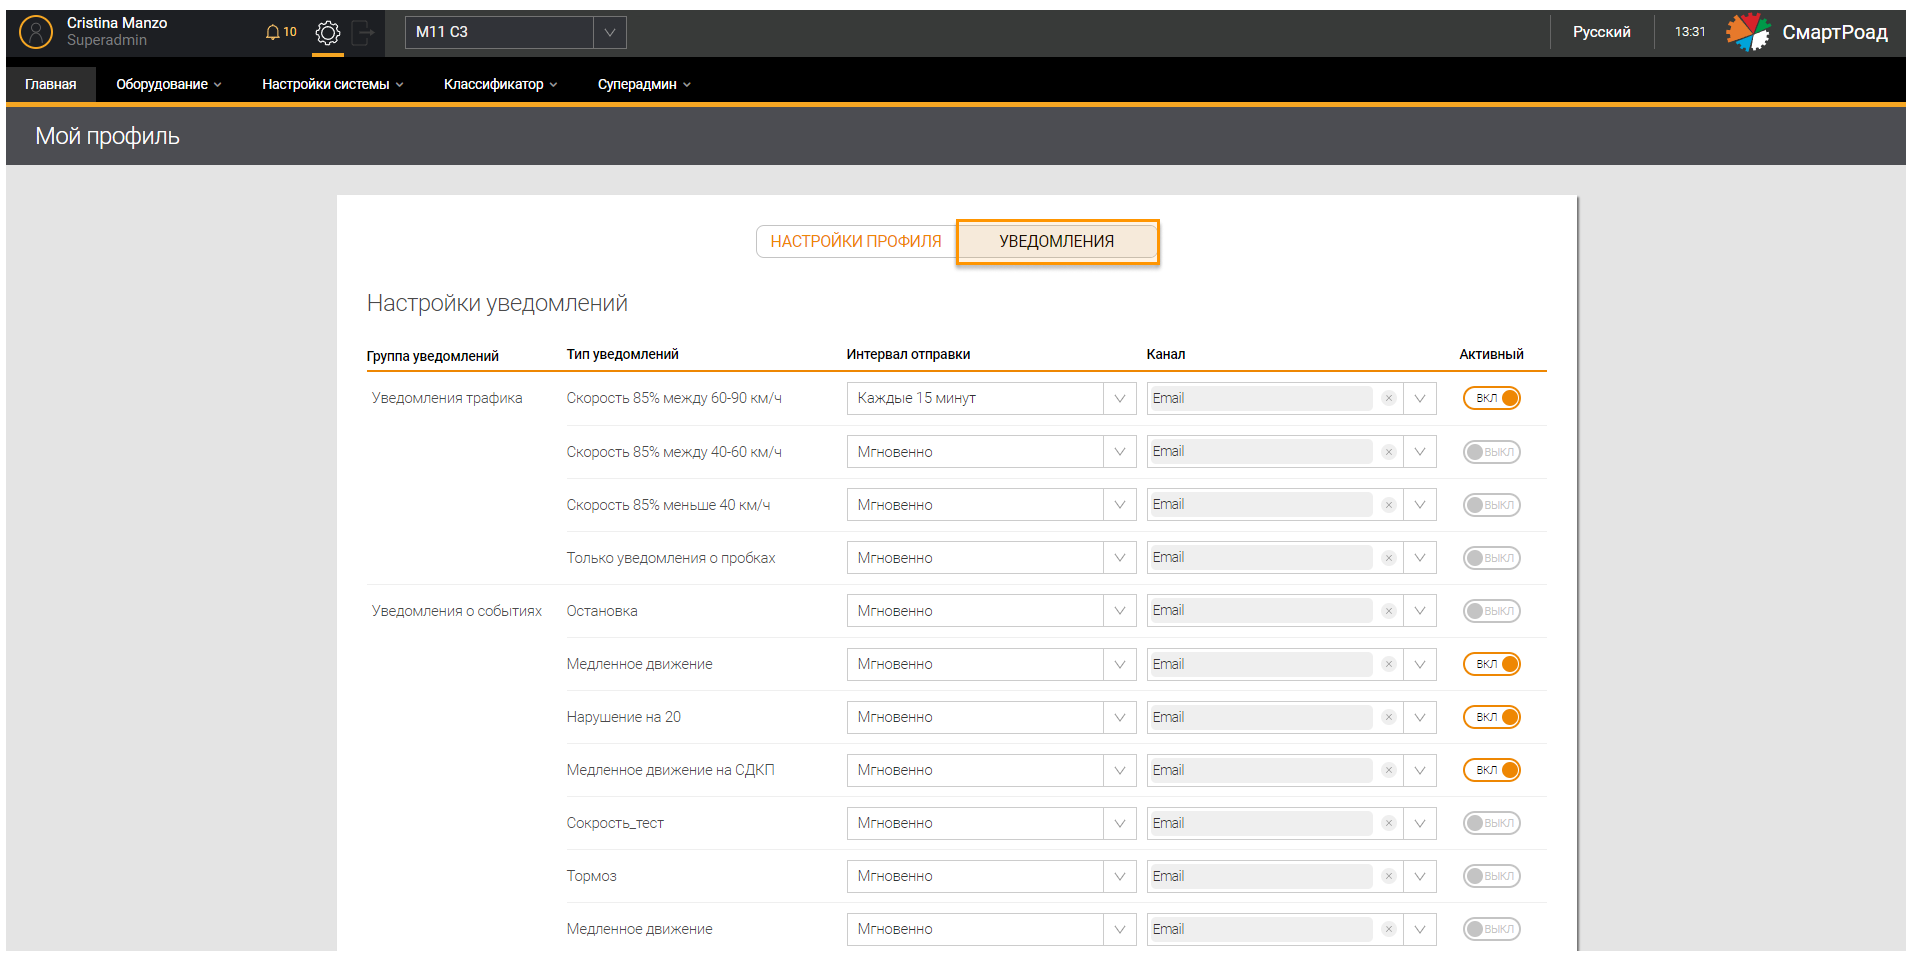Open the M11 C3 site dropdown
Viewport: 1911px width, 961px height.
515,32
